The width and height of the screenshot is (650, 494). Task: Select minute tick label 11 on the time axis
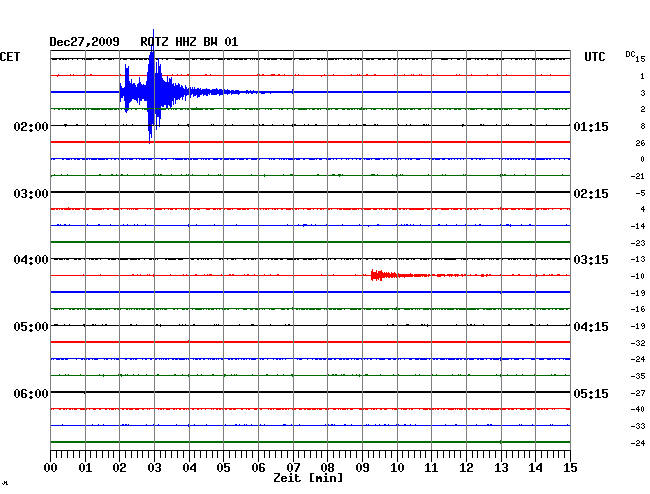[x=432, y=468]
